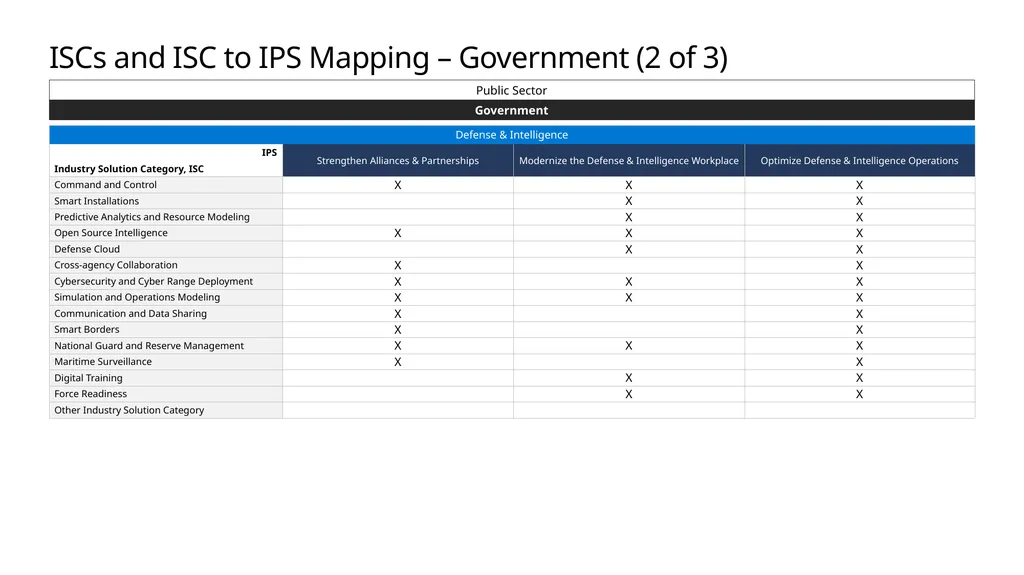1024x575 pixels.
Task: Click the Defense Cloud row label
Action: click(x=87, y=249)
